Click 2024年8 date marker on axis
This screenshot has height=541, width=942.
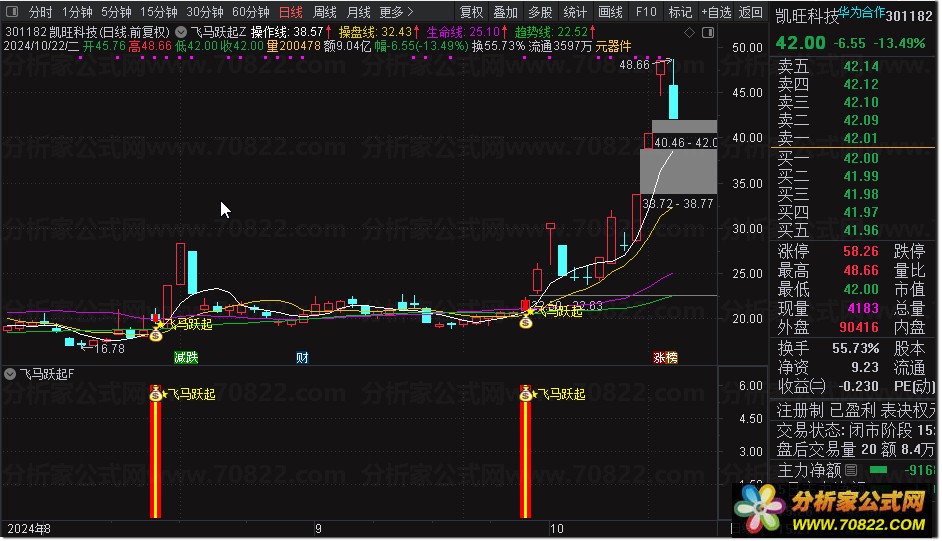click(x=29, y=529)
